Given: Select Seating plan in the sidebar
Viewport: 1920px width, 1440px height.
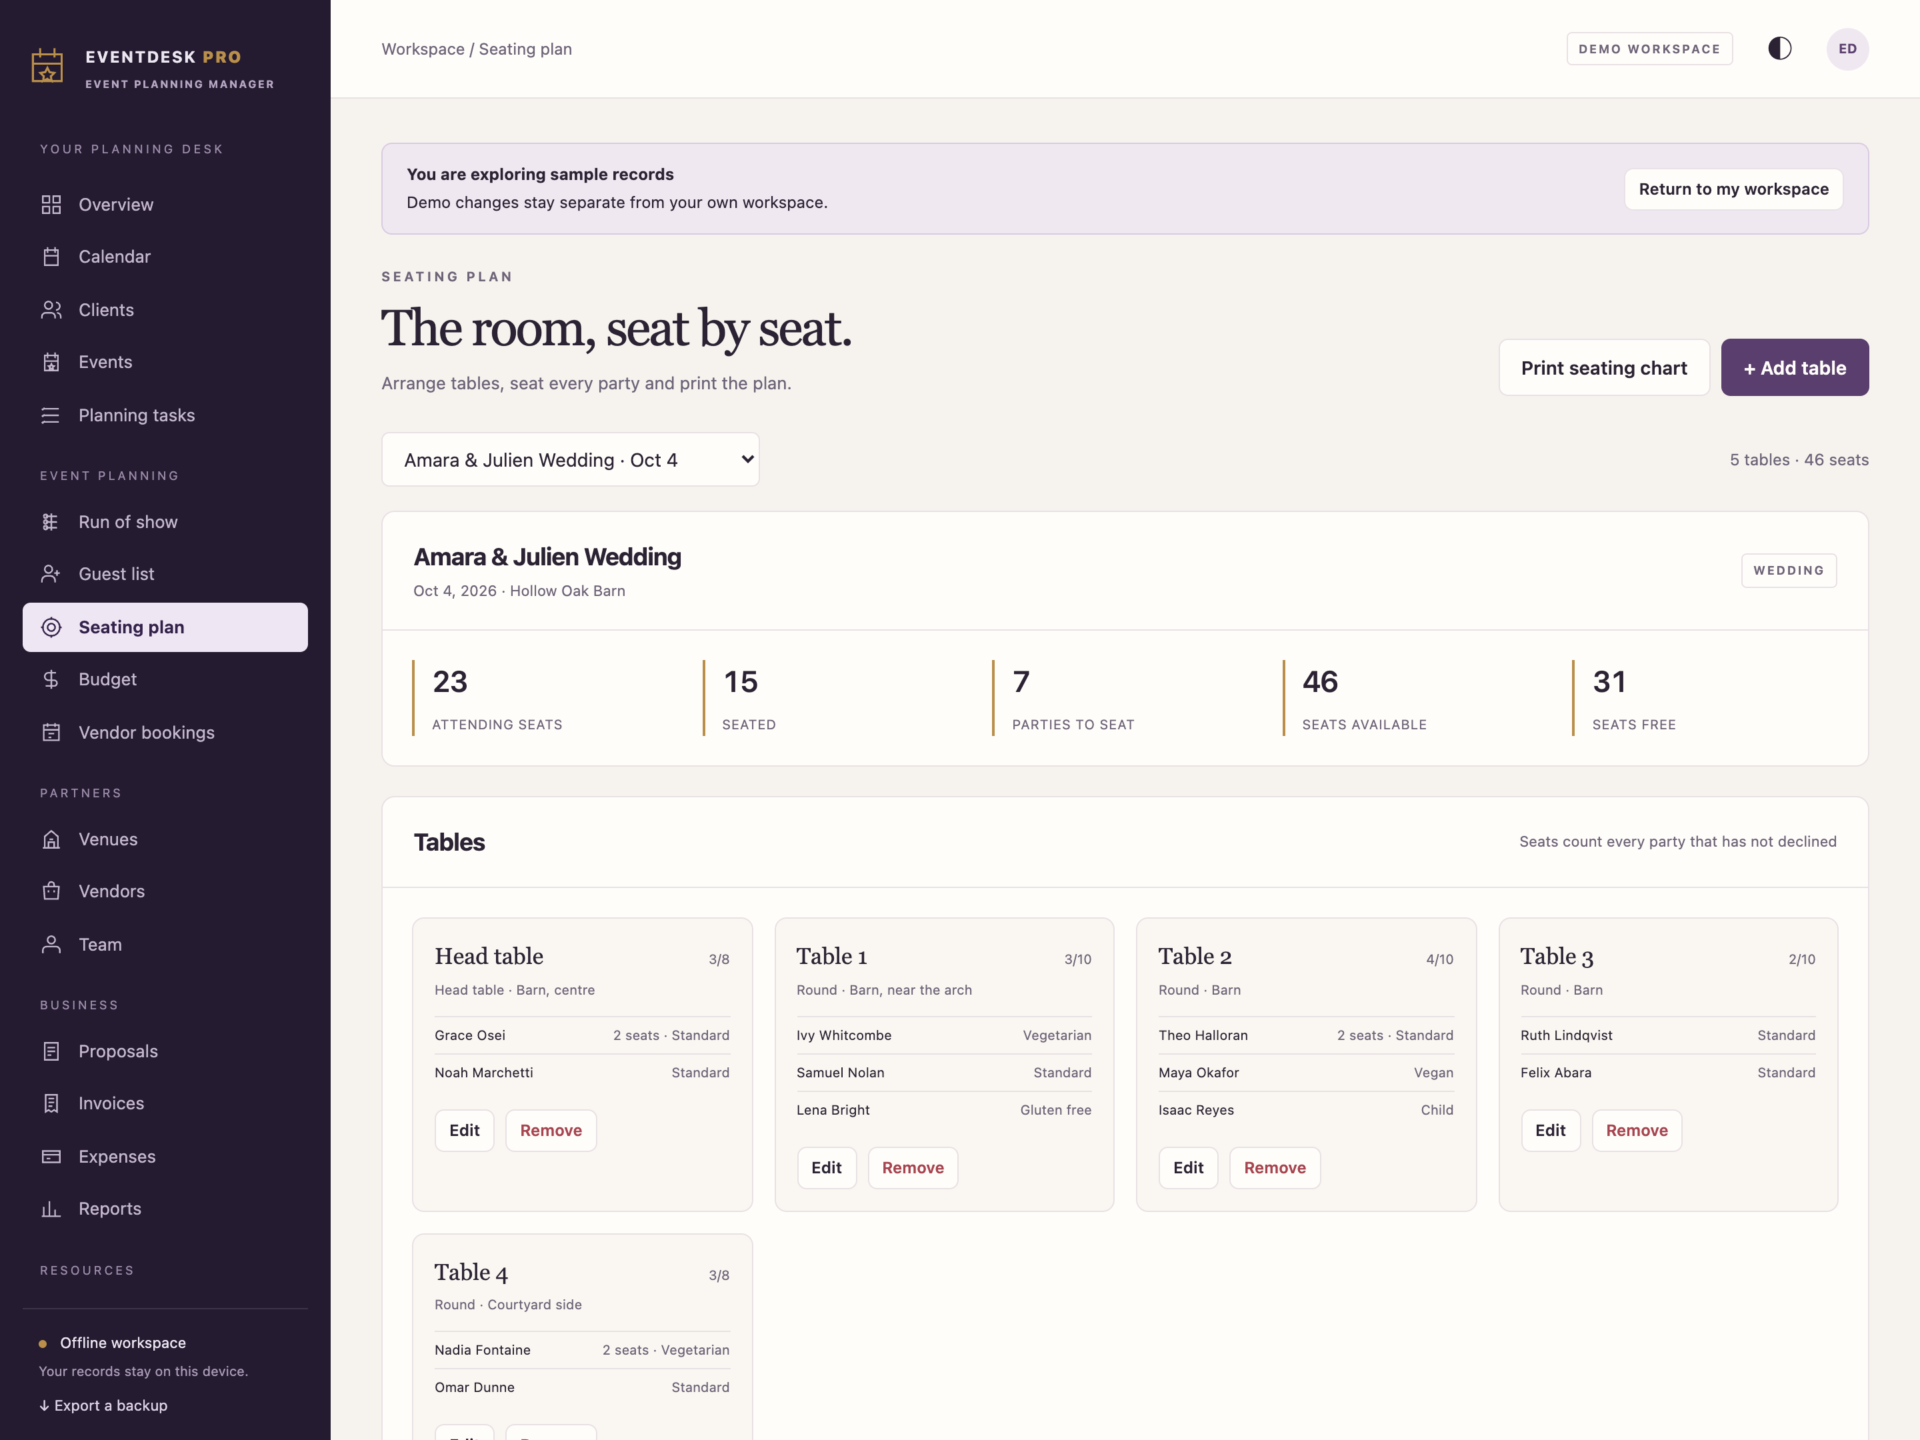Looking at the screenshot, I should point(165,627).
